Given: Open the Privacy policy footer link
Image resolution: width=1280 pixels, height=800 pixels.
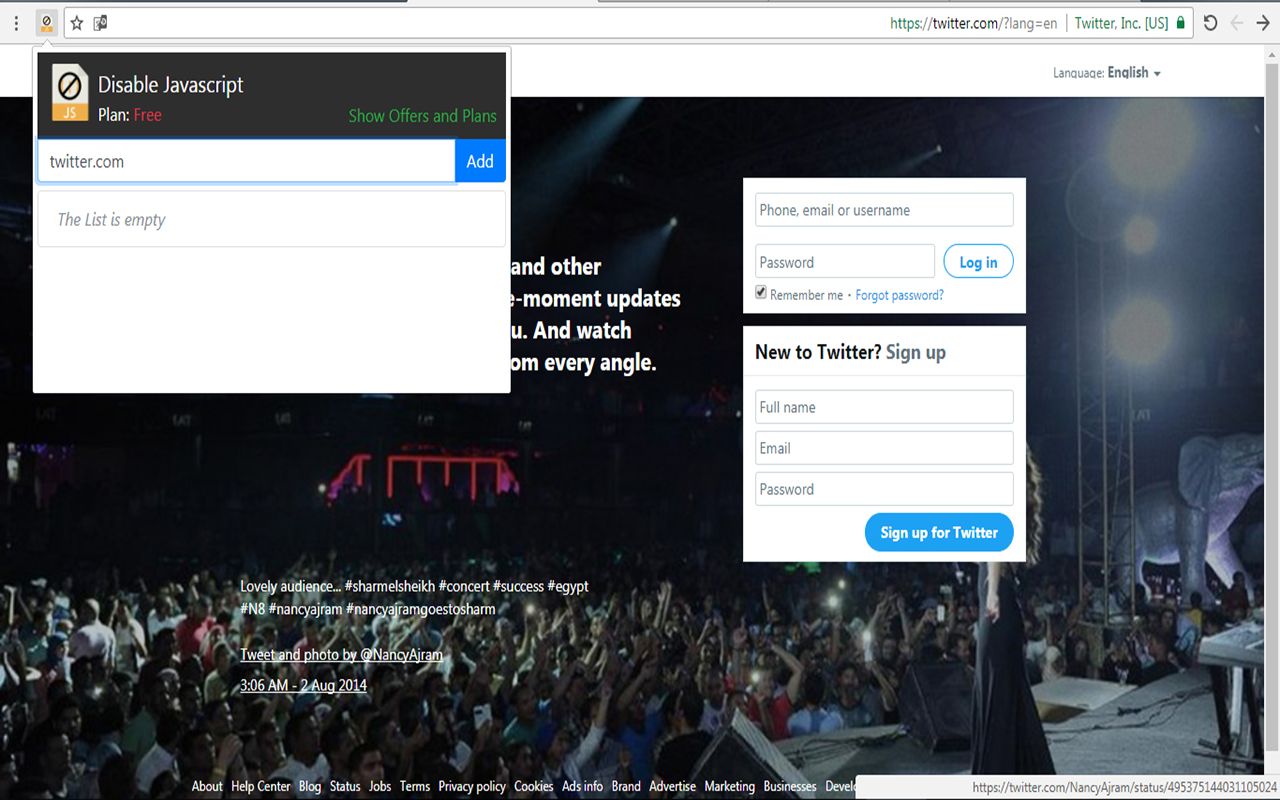Looking at the screenshot, I should pyautogui.click(x=472, y=787).
